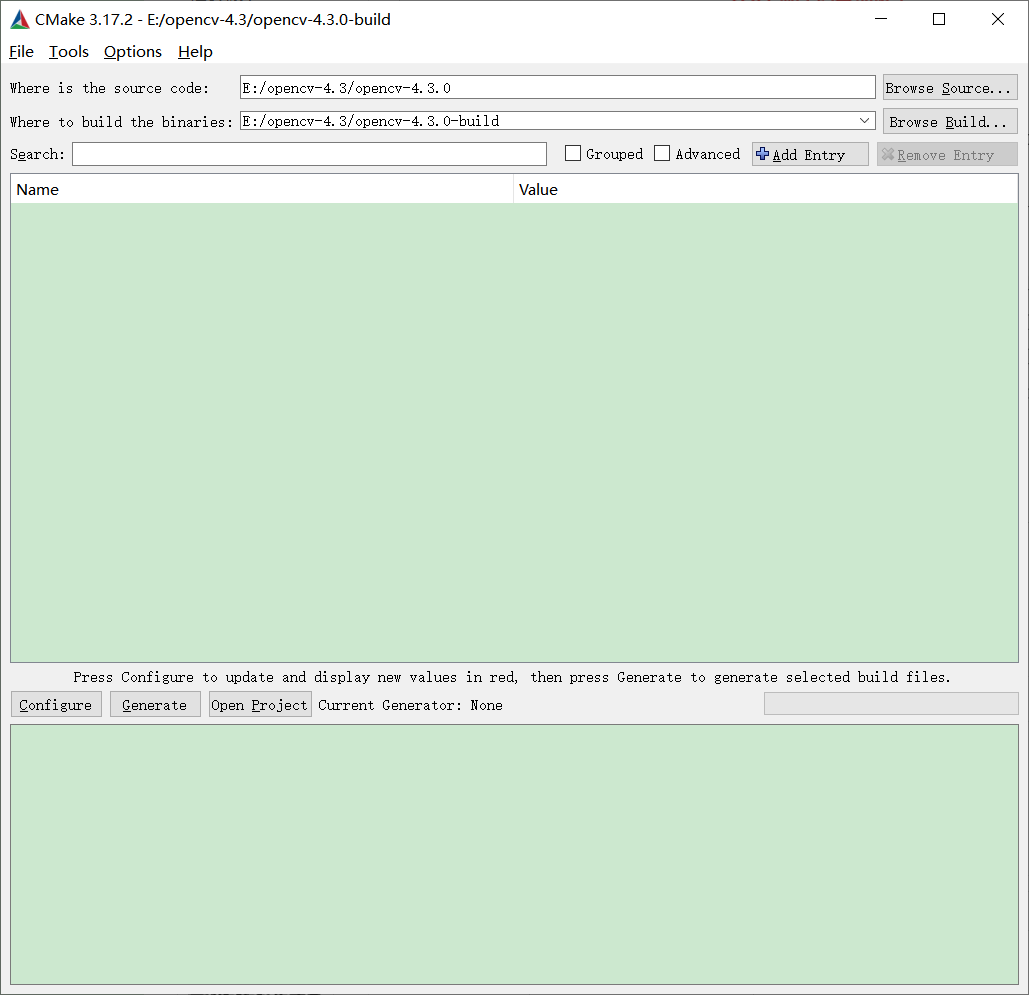Click the Add Entry plus icon
Image resolution: width=1029 pixels, height=995 pixels.
761,154
